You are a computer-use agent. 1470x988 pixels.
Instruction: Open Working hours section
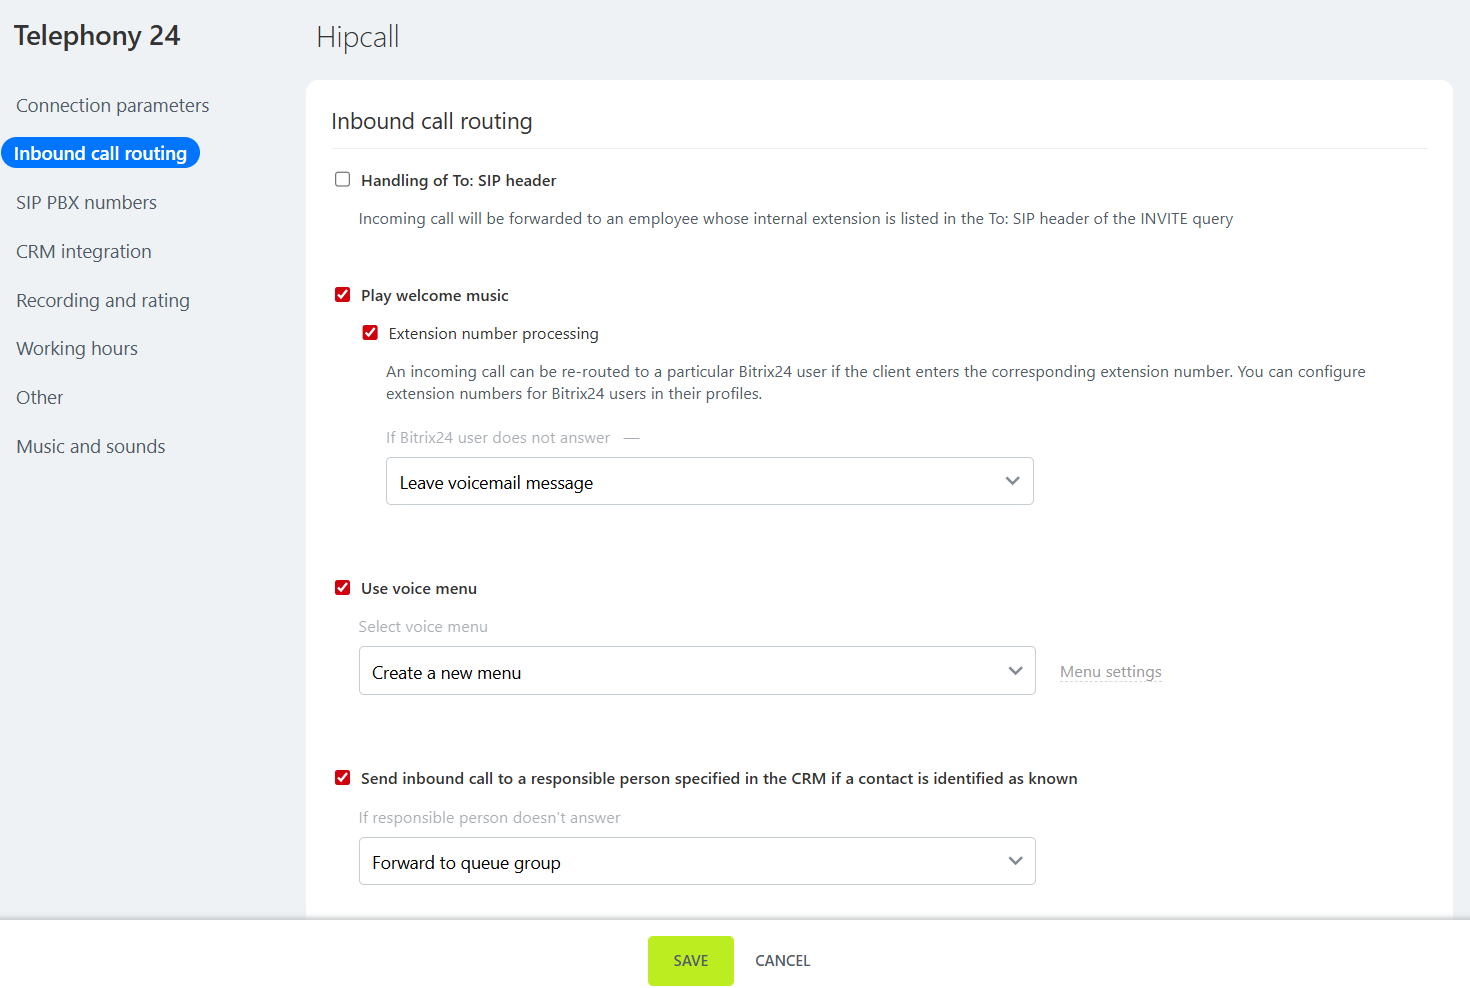click(77, 348)
